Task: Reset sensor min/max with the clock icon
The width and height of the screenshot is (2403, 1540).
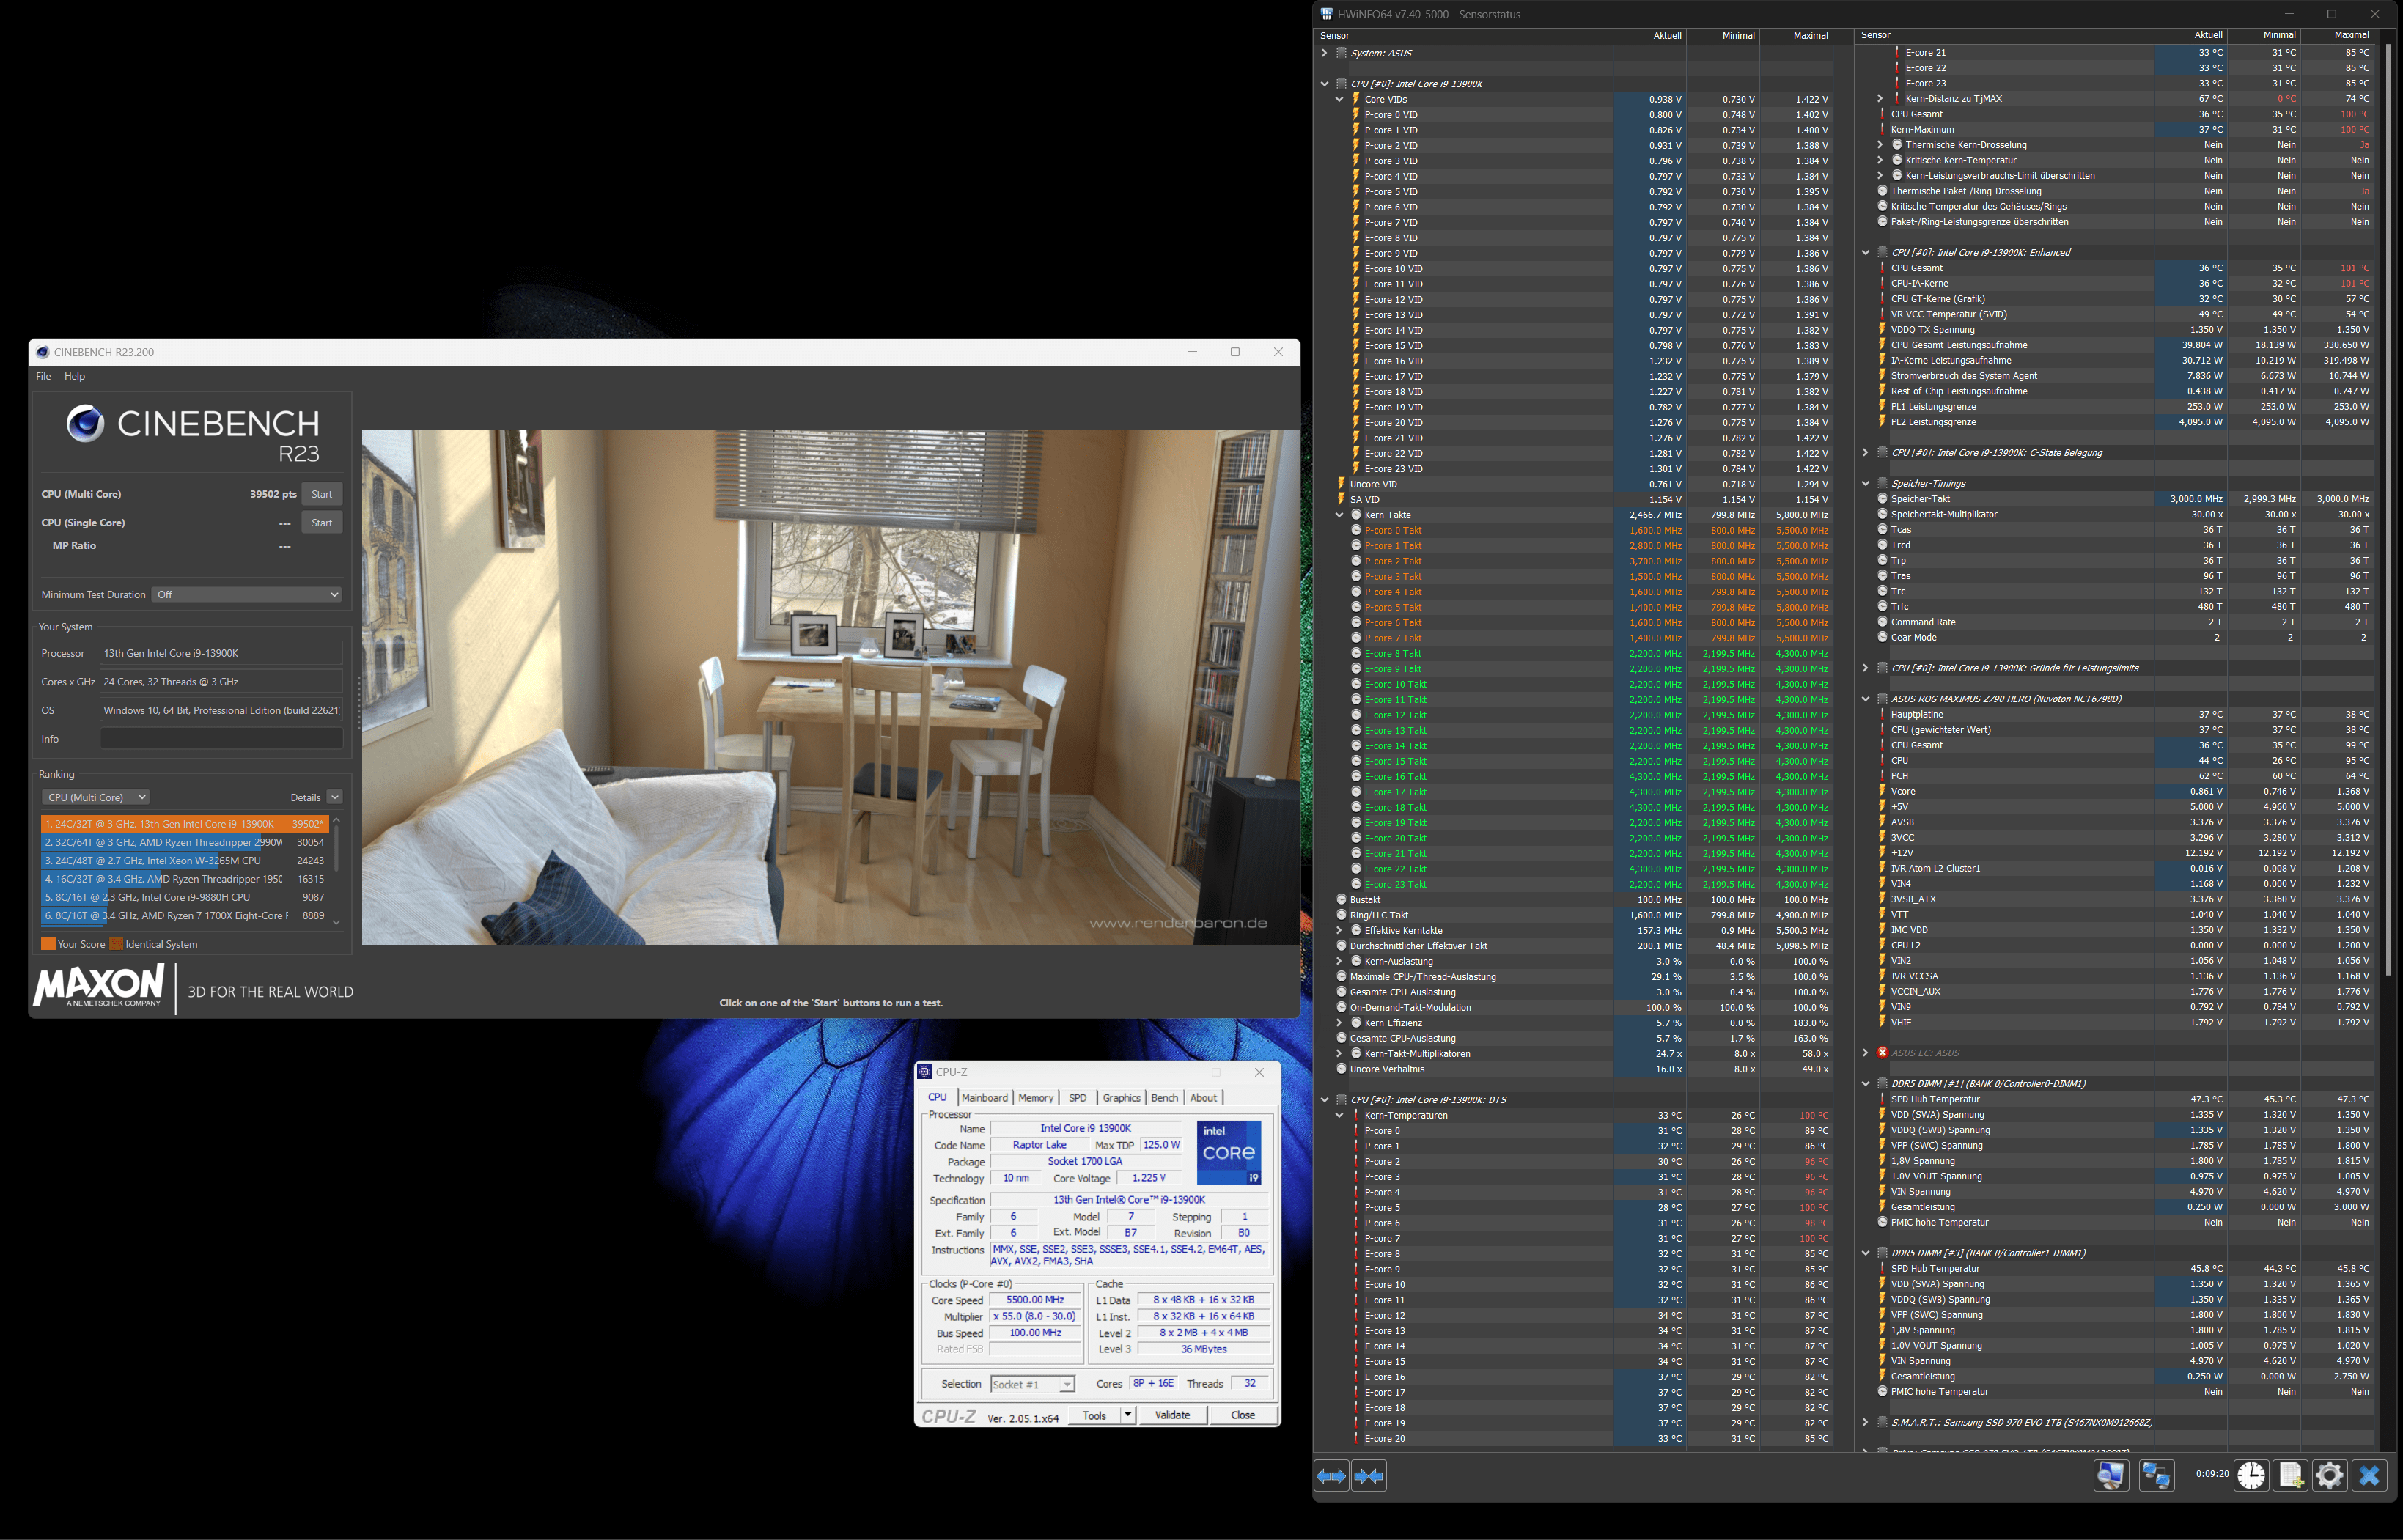Action: point(2251,1475)
